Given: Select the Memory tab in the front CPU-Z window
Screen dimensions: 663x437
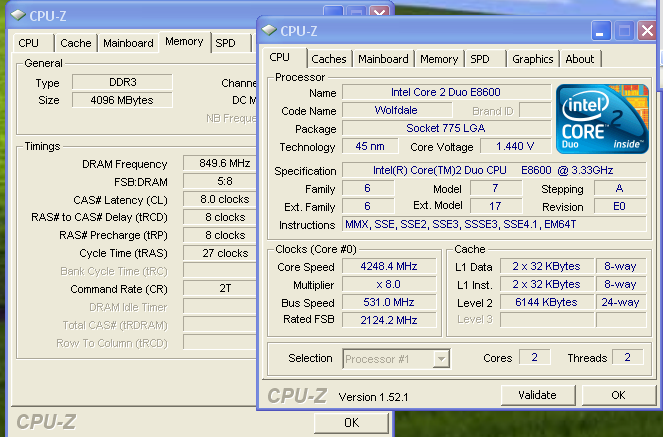Looking at the screenshot, I should coord(439,59).
